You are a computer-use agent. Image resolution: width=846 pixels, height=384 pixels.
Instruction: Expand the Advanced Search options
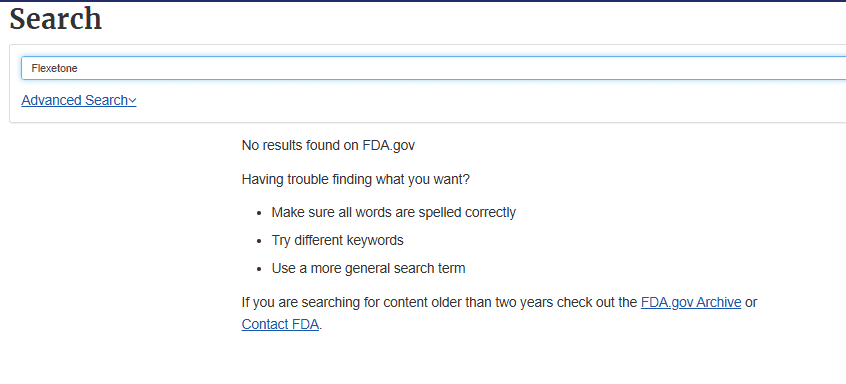[79, 100]
